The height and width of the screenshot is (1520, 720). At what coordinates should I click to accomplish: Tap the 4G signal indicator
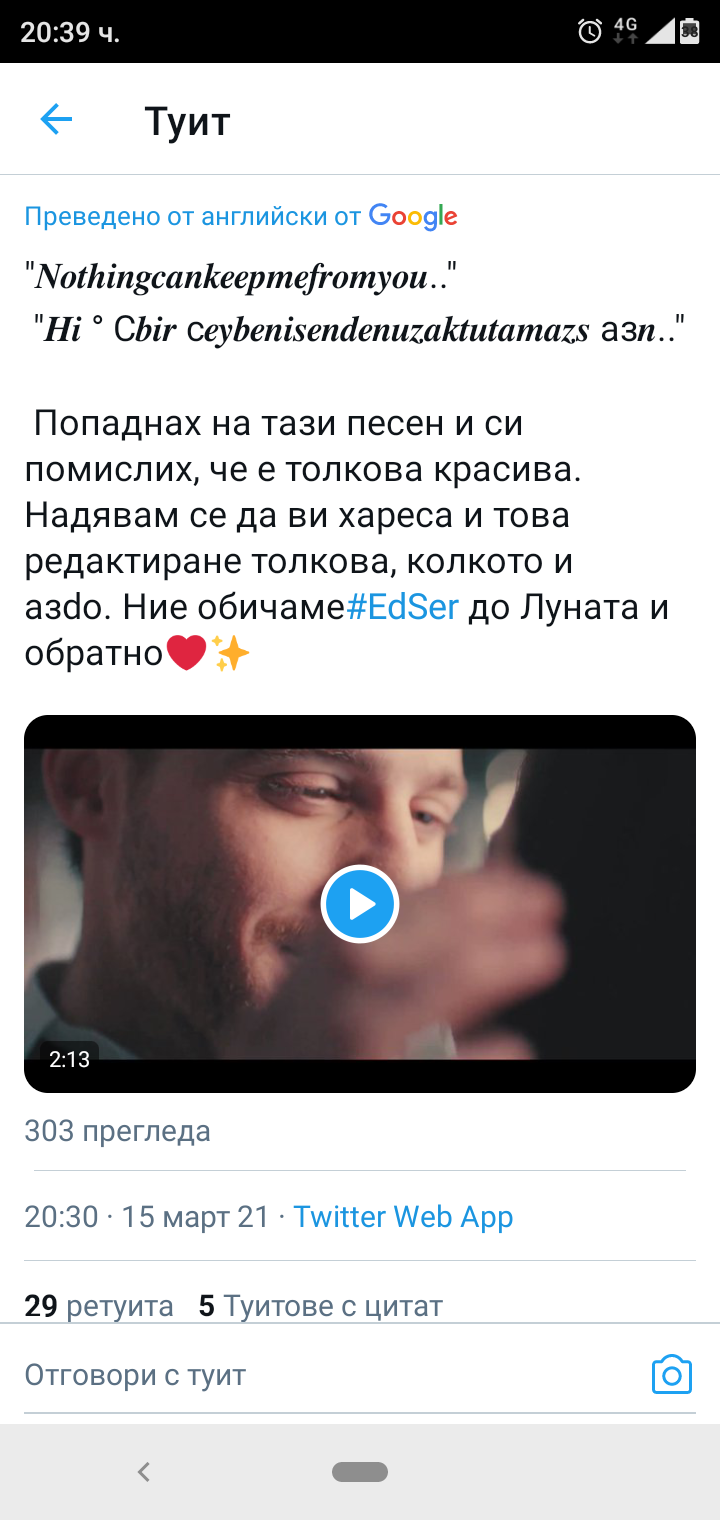(x=625, y=30)
